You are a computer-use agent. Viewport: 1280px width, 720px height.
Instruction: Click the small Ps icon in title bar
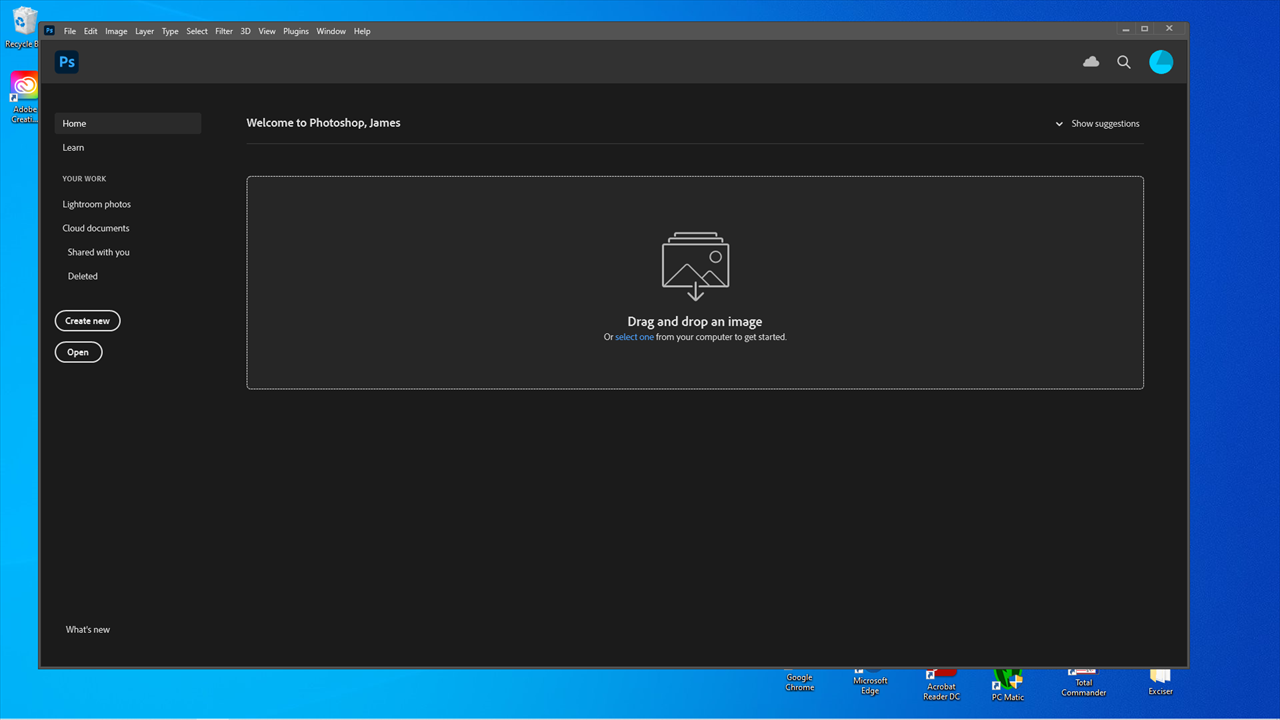49,31
